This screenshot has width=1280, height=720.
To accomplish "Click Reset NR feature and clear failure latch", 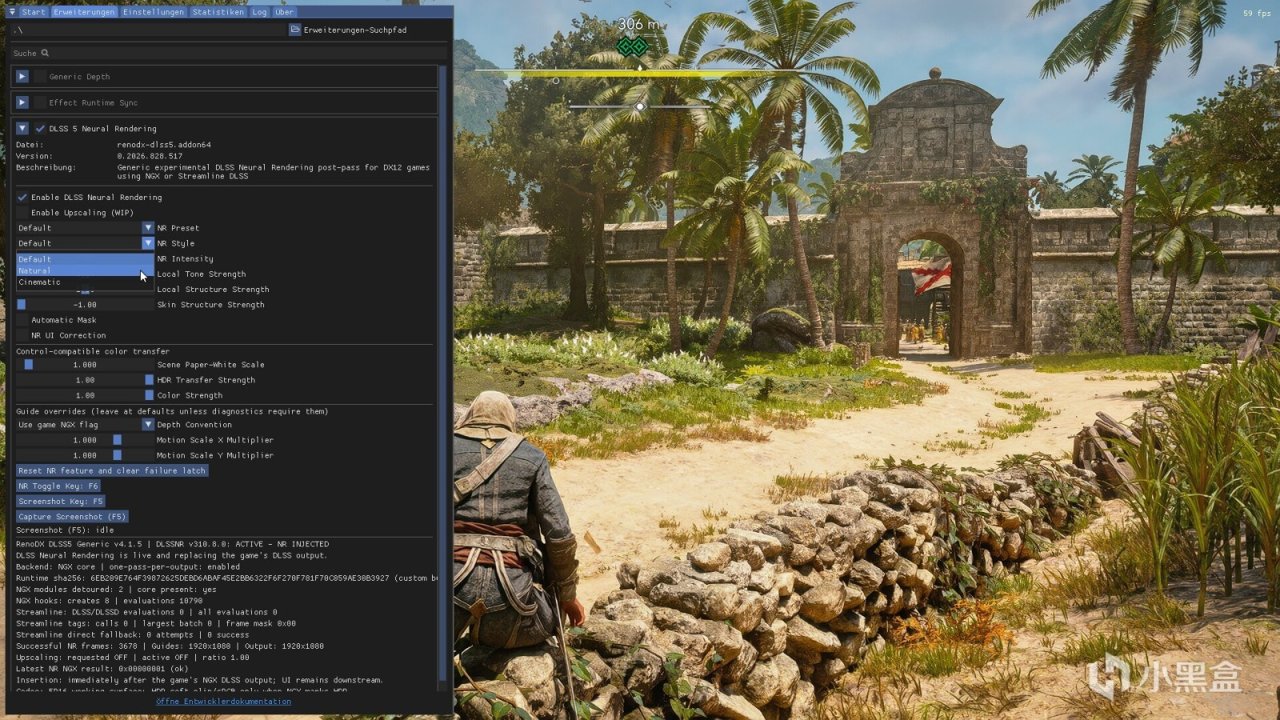I will click(112, 471).
